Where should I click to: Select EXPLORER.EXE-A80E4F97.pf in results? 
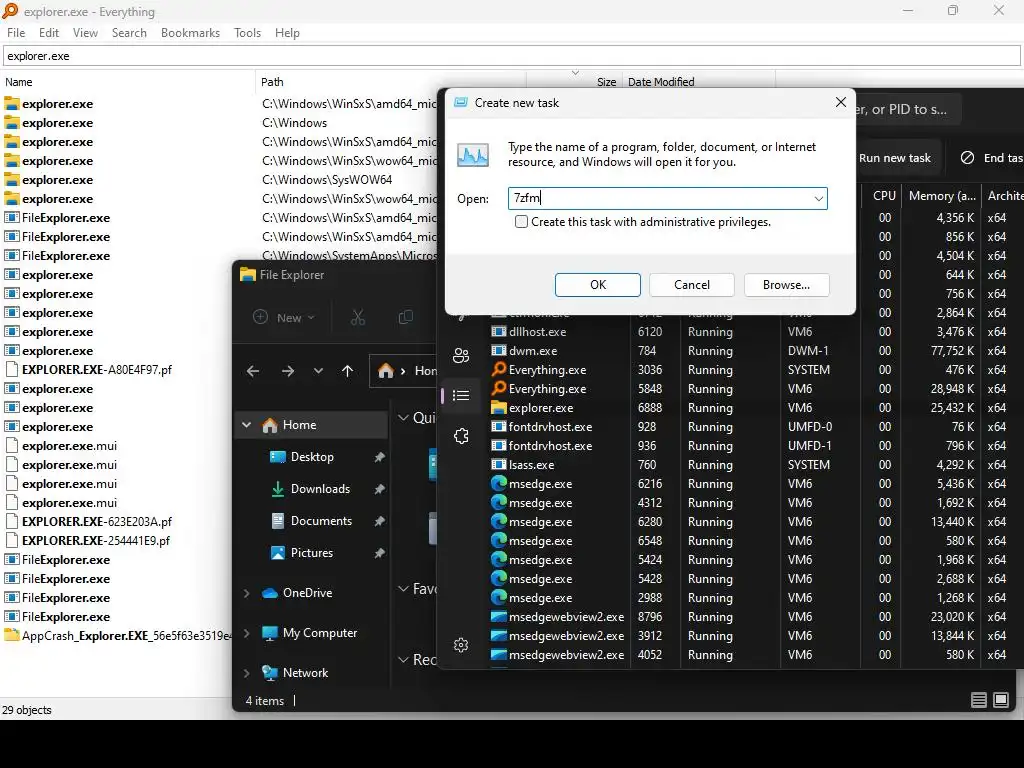click(x=97, y=370)
